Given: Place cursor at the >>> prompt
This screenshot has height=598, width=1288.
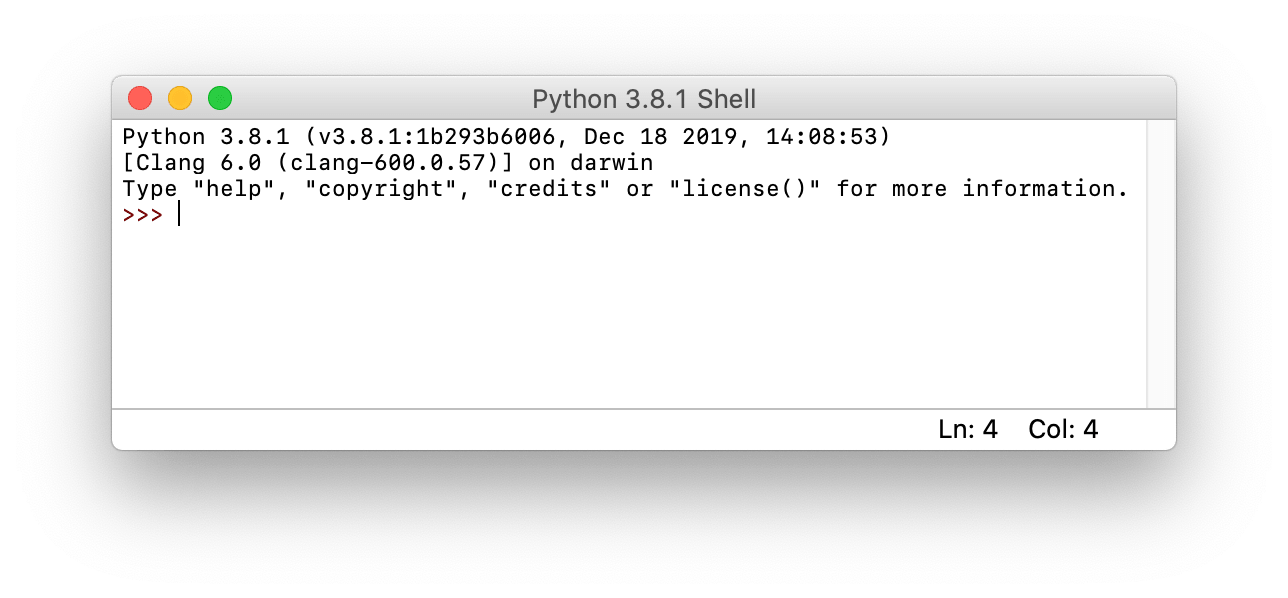Looking at the screenshot, I should (142, 214).
